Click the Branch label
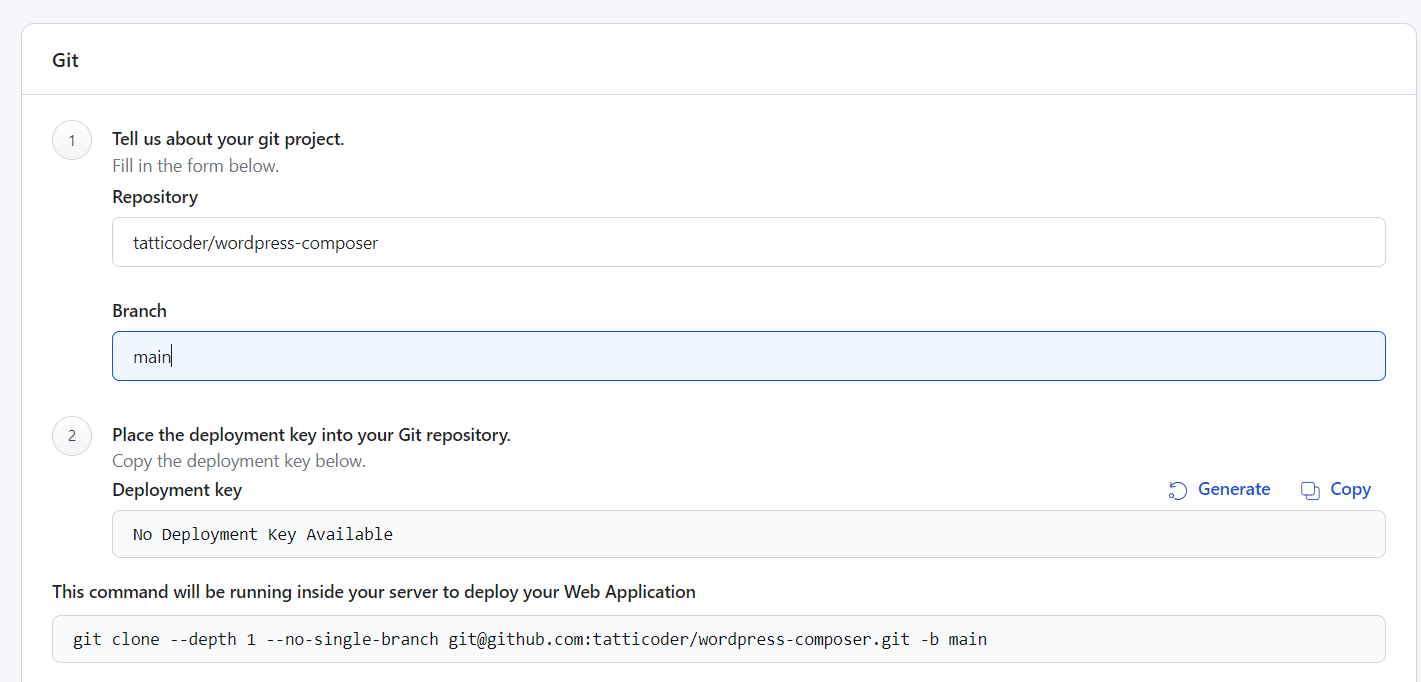 click(x=139, y=311)
